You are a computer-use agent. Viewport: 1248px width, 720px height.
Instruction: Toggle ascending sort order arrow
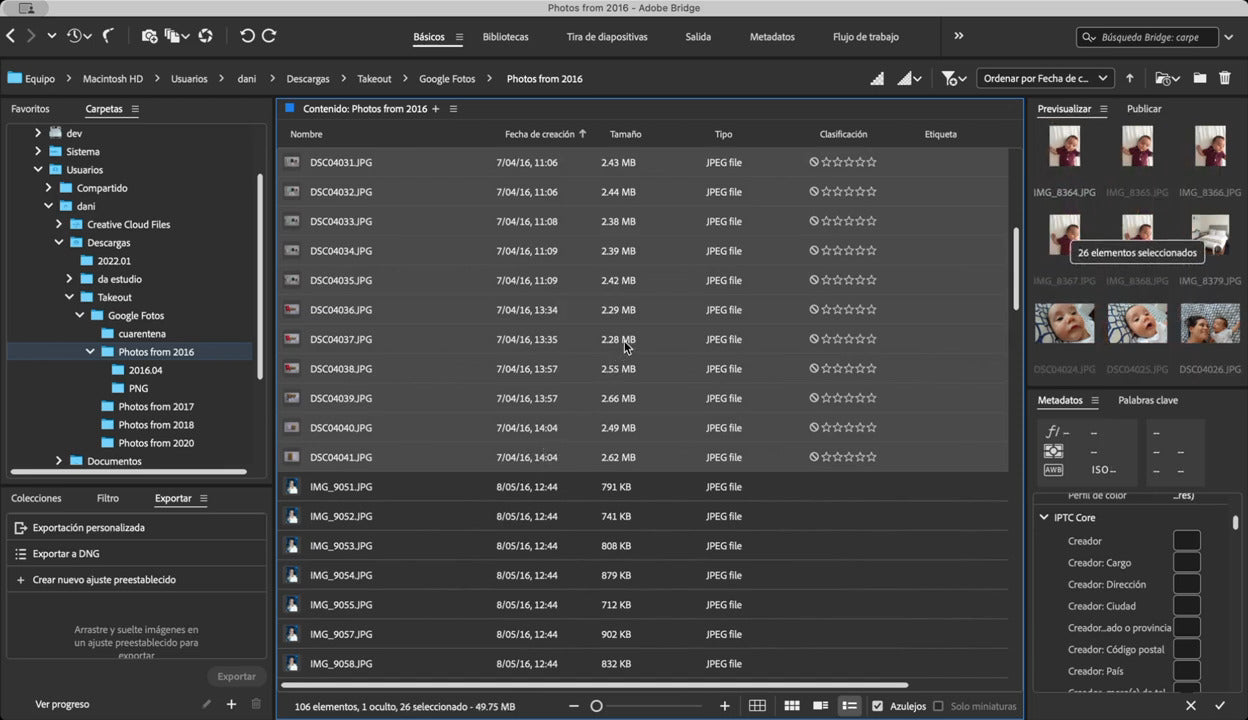tap(1130, 78)
